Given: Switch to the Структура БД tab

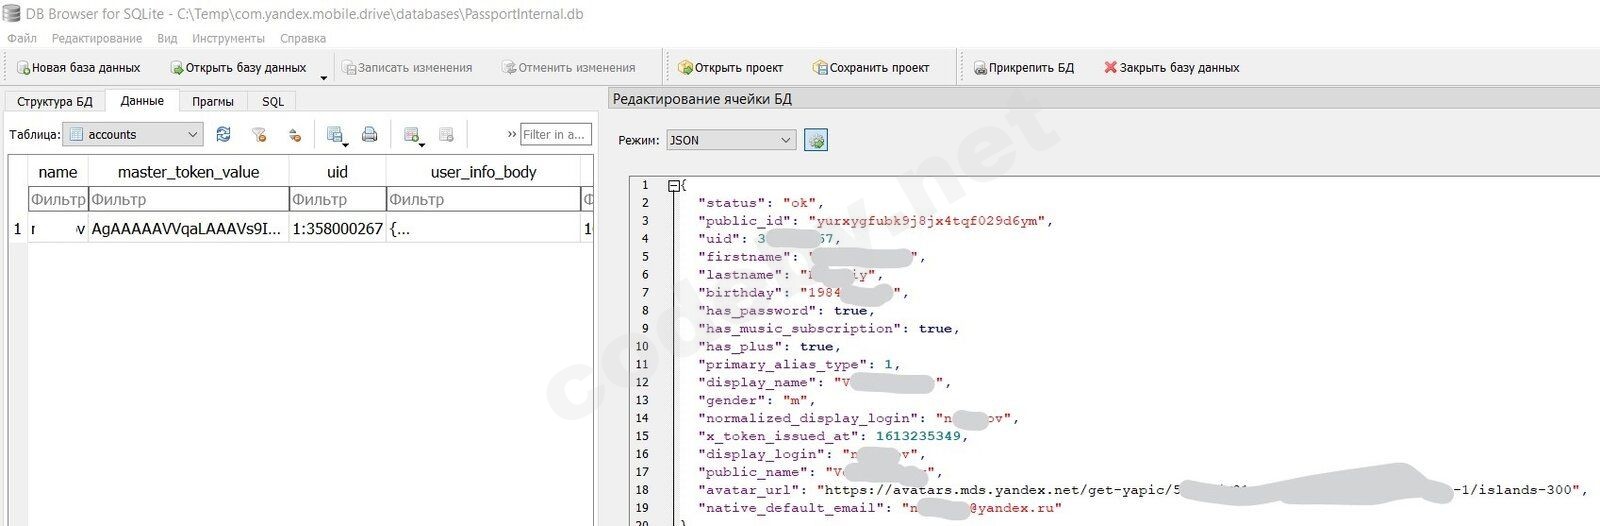Looking at the screenshot, I should pyautogui.click(x=55, y=101).
